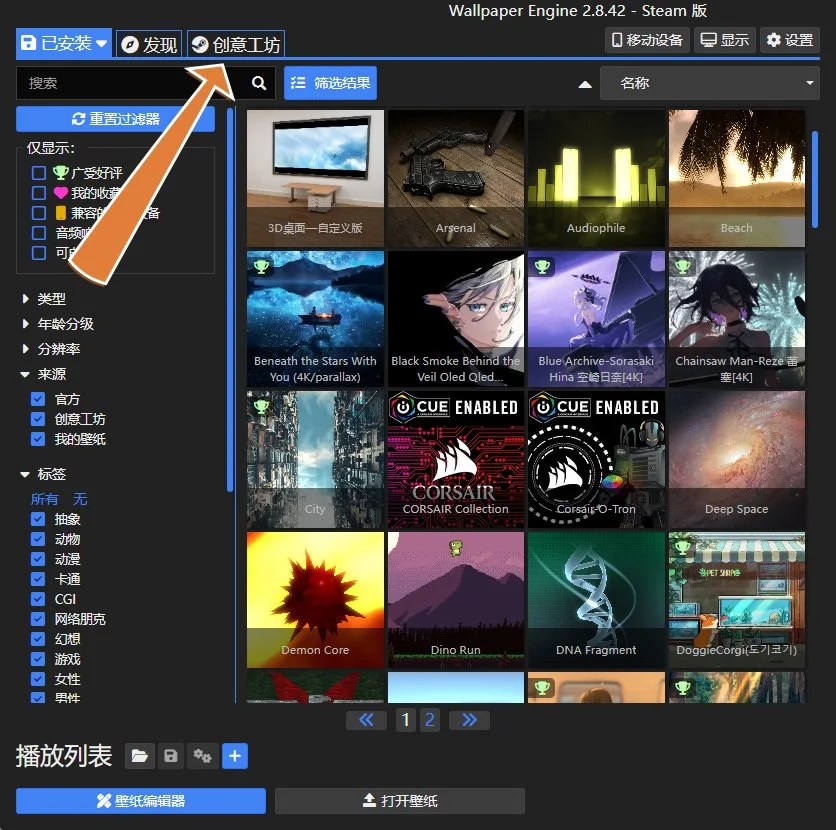Click the trophy badge on City wallpaper
The height and width of the screenshot is (830, 836).
(x=261, y=406)
